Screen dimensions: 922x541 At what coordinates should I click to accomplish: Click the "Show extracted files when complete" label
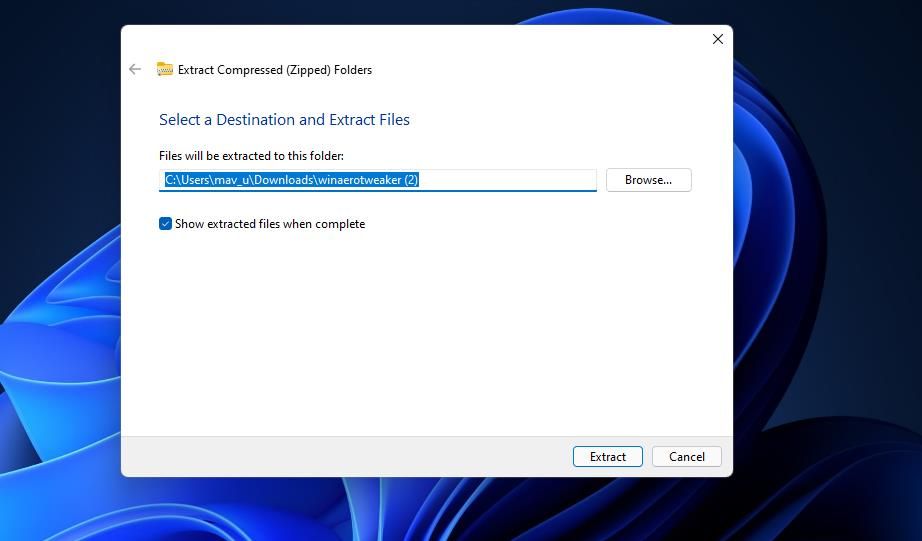coord(270,224)
